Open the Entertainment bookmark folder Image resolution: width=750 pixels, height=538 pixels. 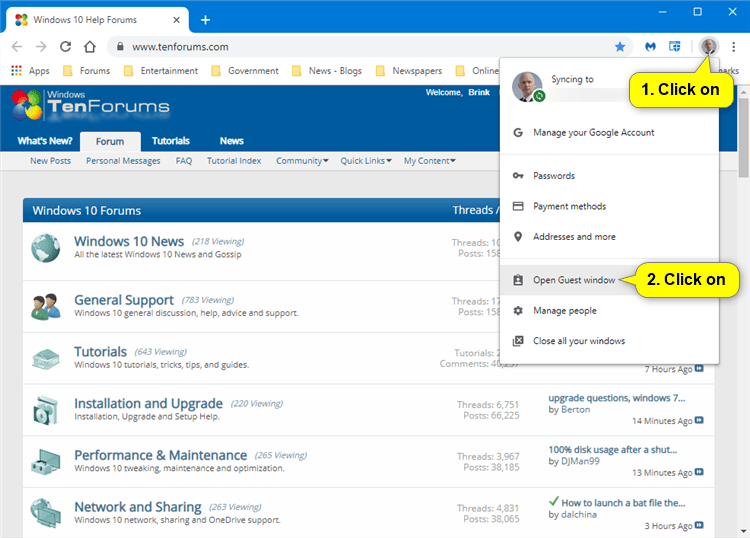point(160,71)
